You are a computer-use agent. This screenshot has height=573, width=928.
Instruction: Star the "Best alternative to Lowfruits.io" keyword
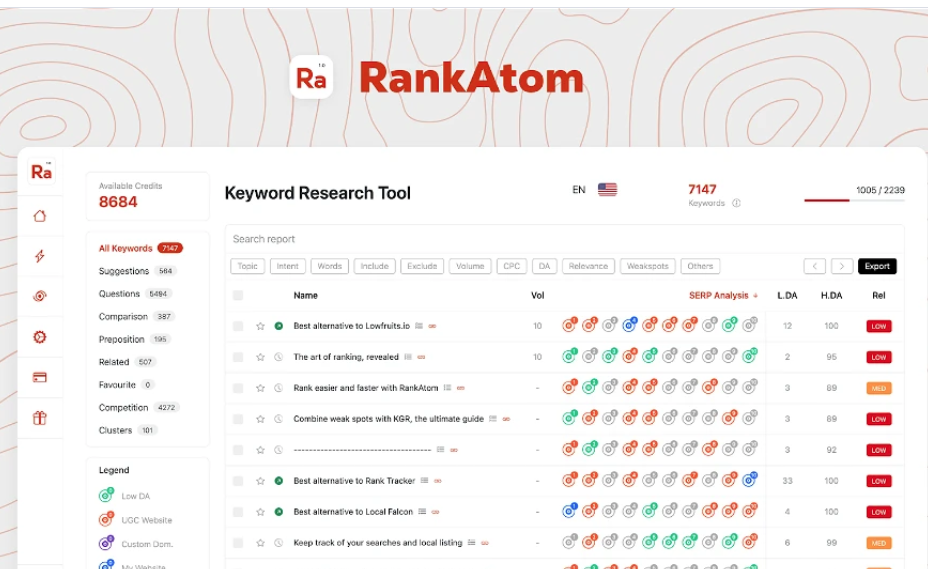point(260,326)
